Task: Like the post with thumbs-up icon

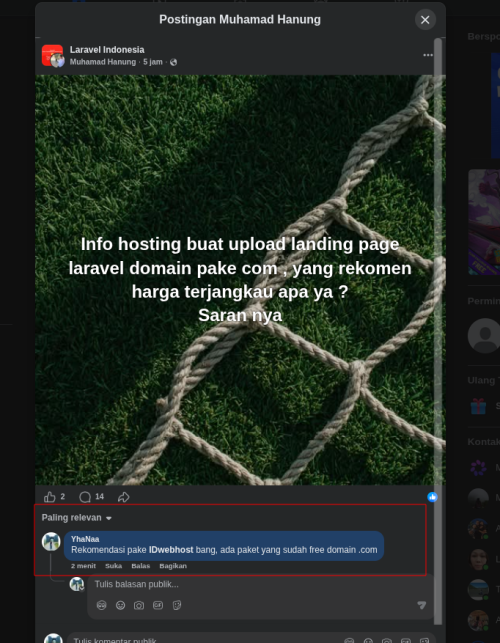Action: point(50,497)
